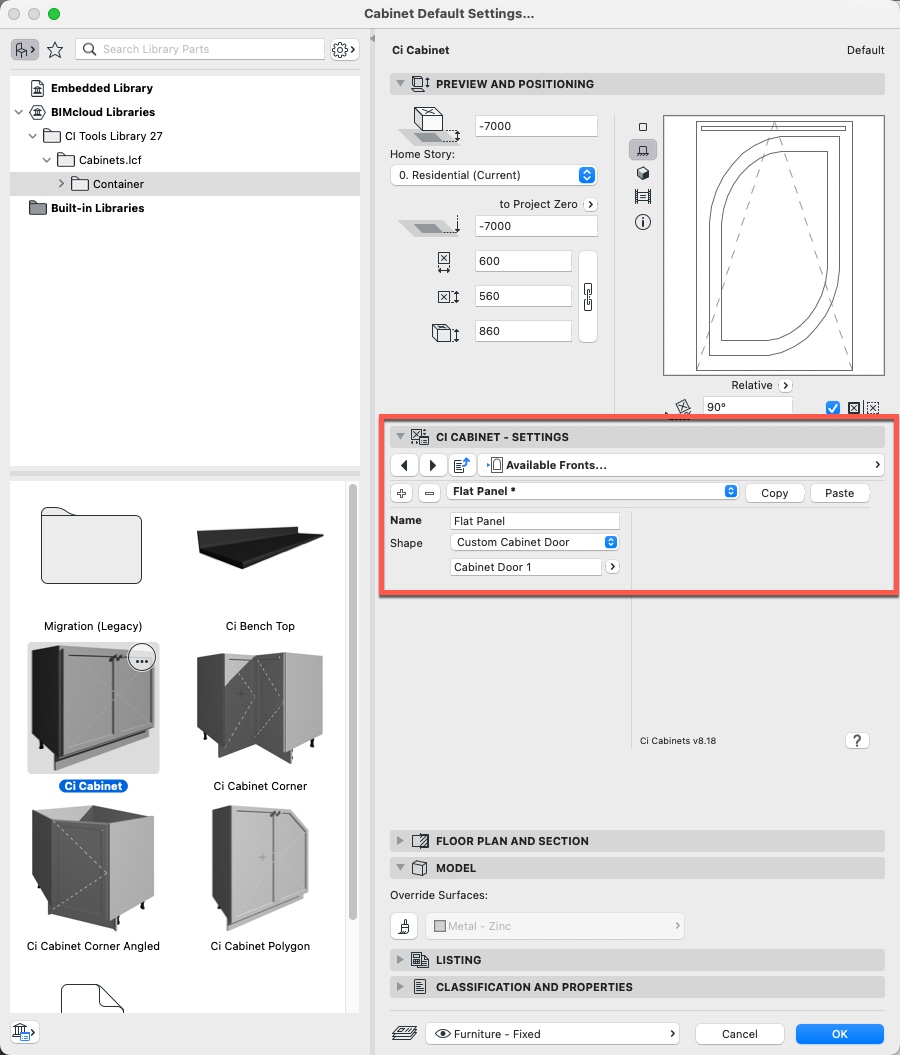900x1055 pixels.
Task: Select the 3D view preview icon
Action: [x=642, y=174]
